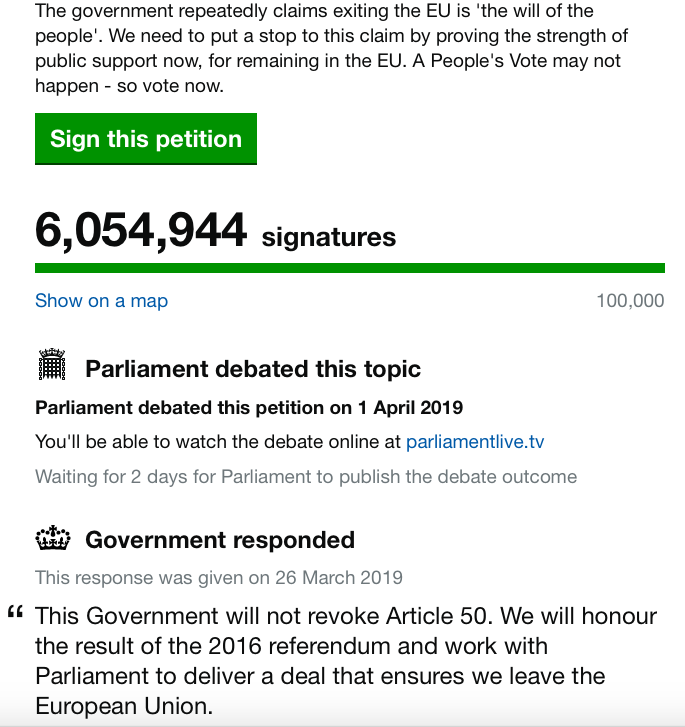Click the debate date line for 1 April 2019
This screenshot has width=685, height=727.
249,408
